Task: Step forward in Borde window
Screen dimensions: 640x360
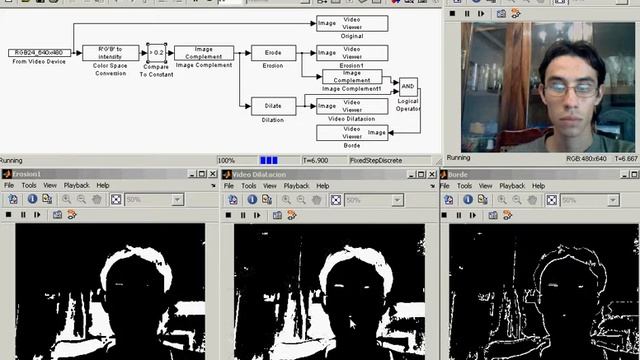Action: pyautogui.click(x=473, y=215)
